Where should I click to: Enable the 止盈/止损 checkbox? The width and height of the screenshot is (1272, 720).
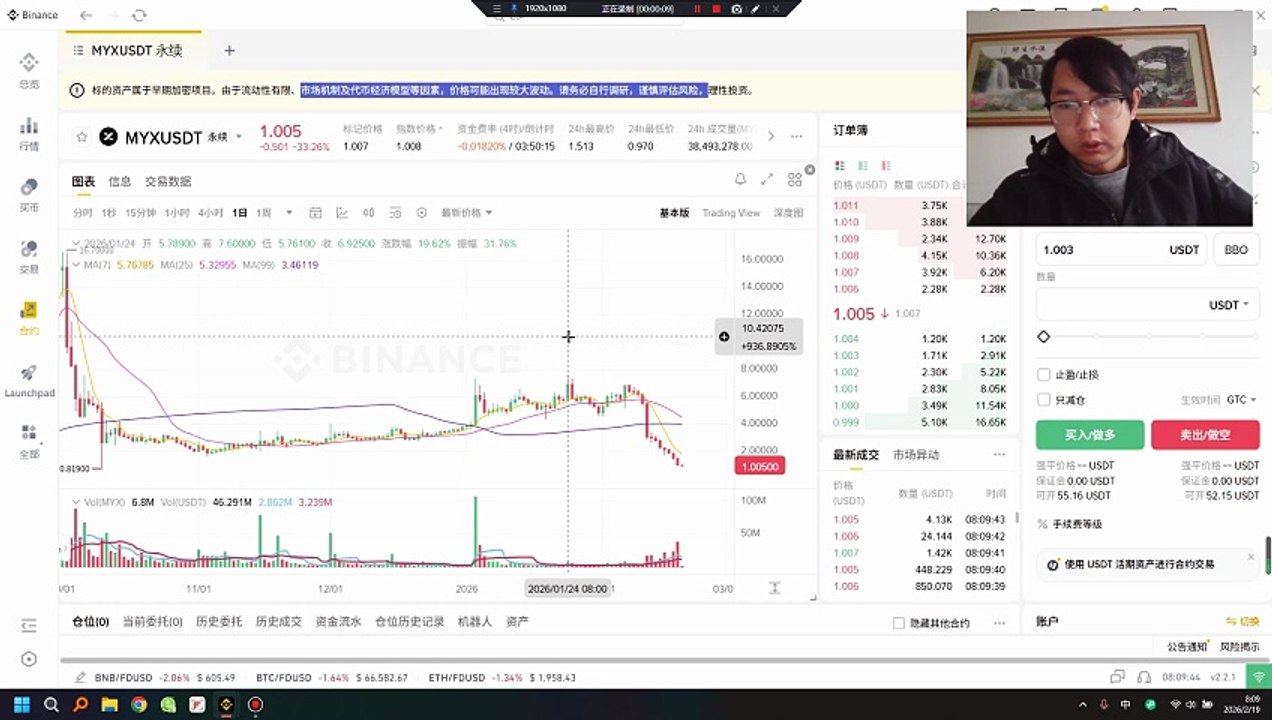(x=1044, y=375)
